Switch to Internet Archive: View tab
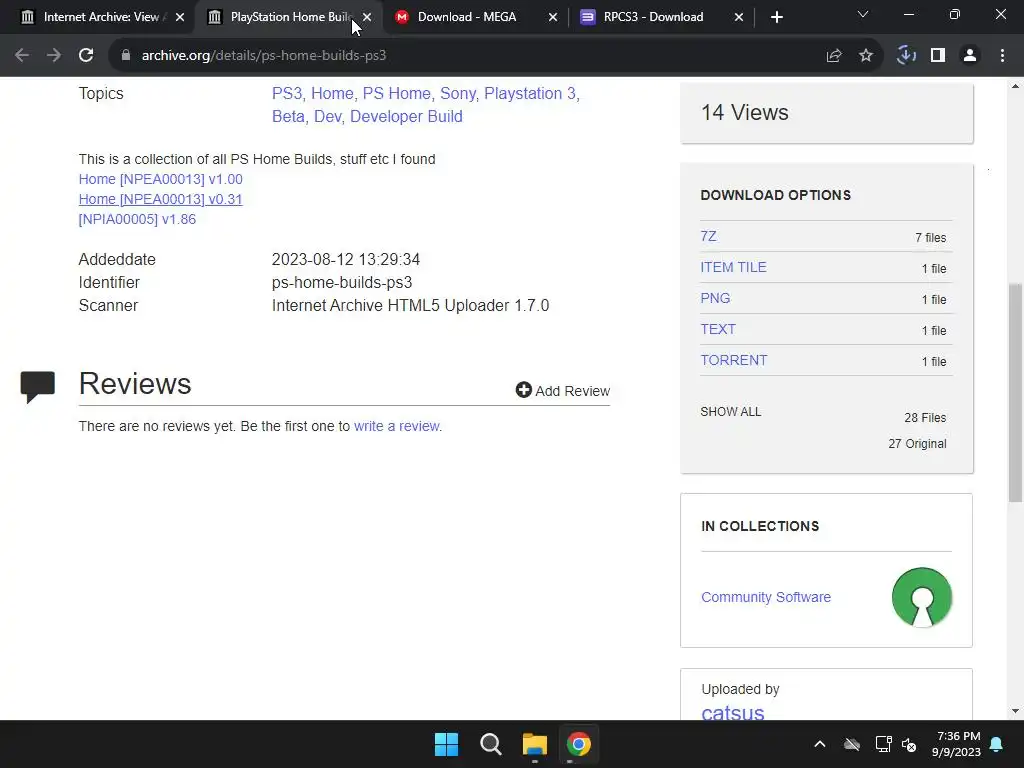 pyautogui.click(x=101, y=17)
